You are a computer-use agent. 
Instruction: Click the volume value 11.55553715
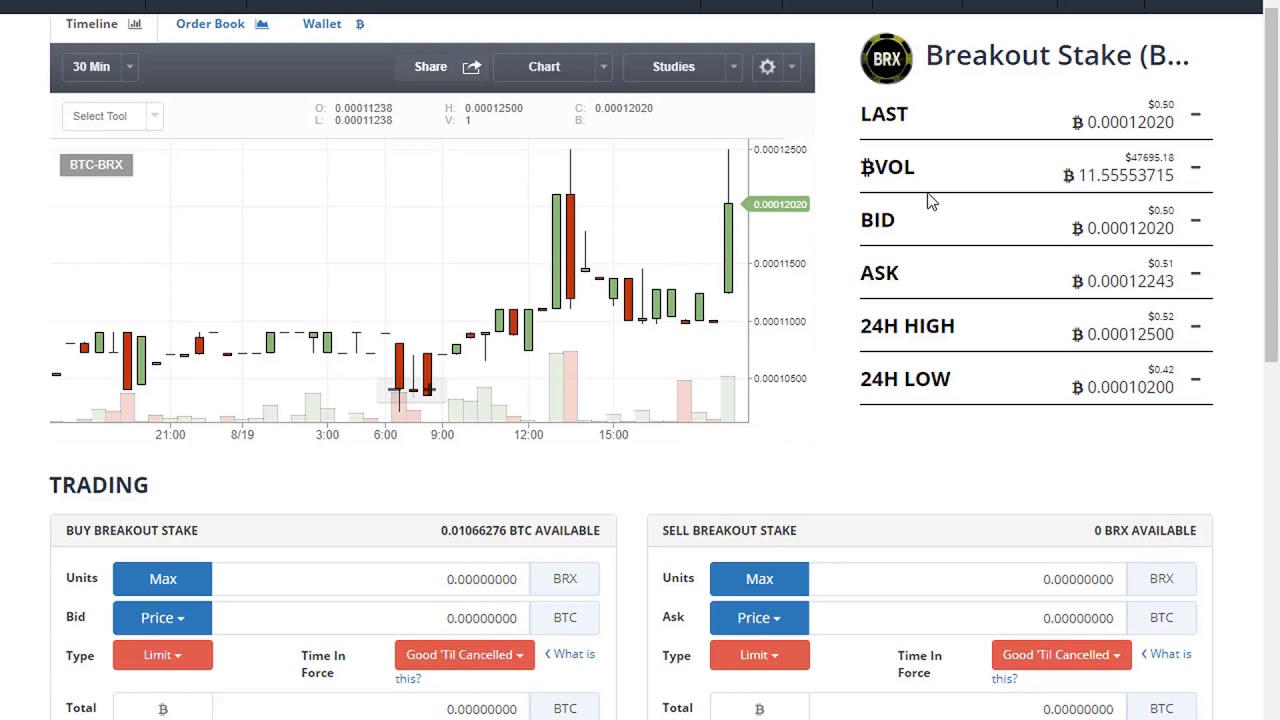1118,175
